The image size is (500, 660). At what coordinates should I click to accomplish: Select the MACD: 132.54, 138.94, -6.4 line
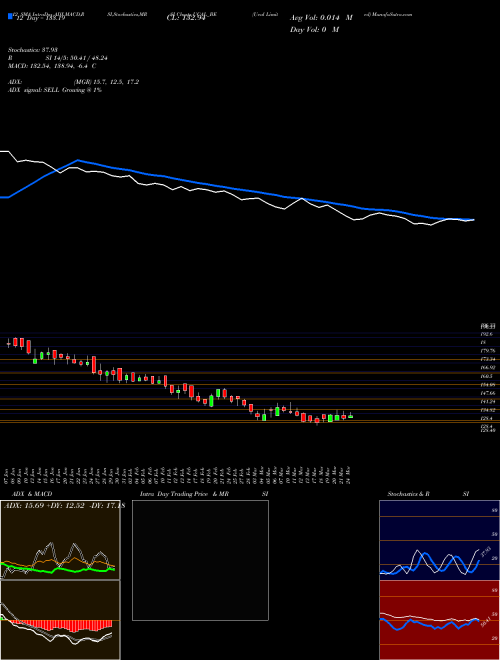pos(52,66)
